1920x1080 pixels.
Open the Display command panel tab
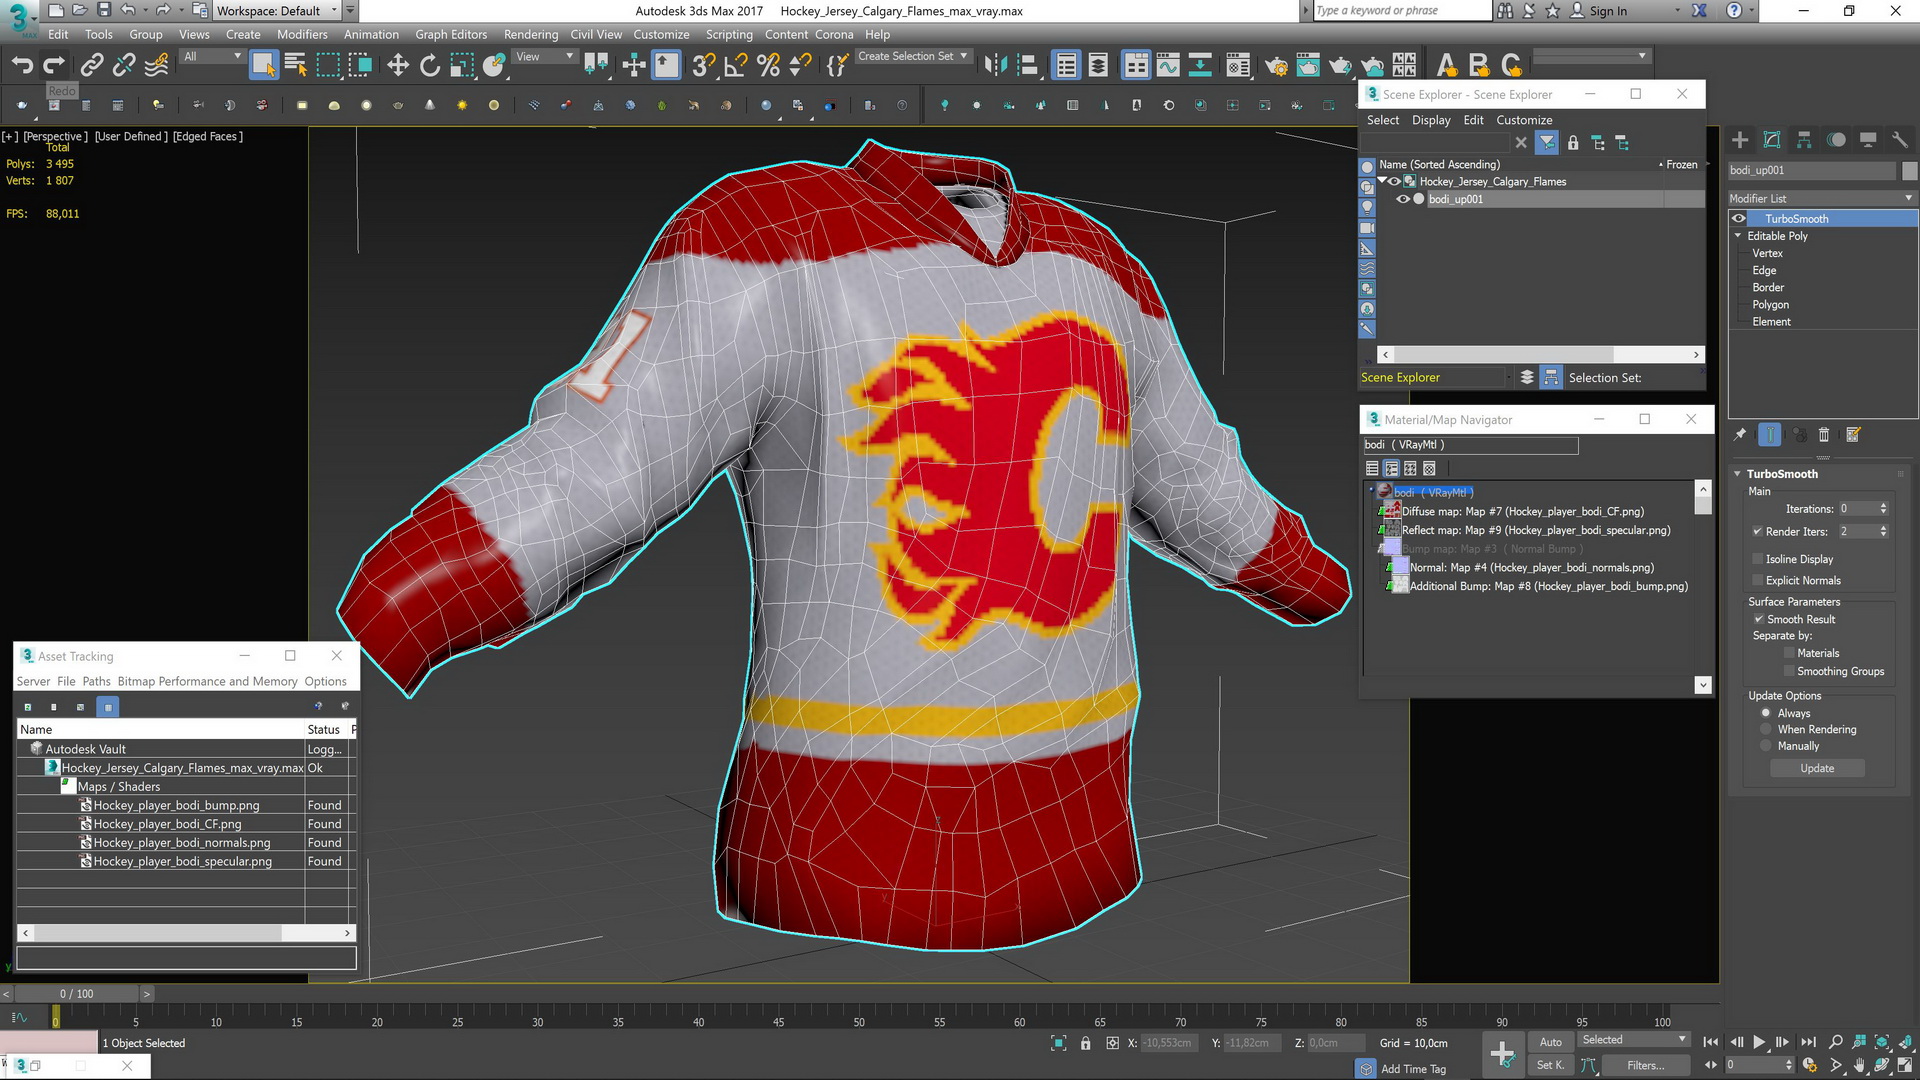coord(1868,140)
